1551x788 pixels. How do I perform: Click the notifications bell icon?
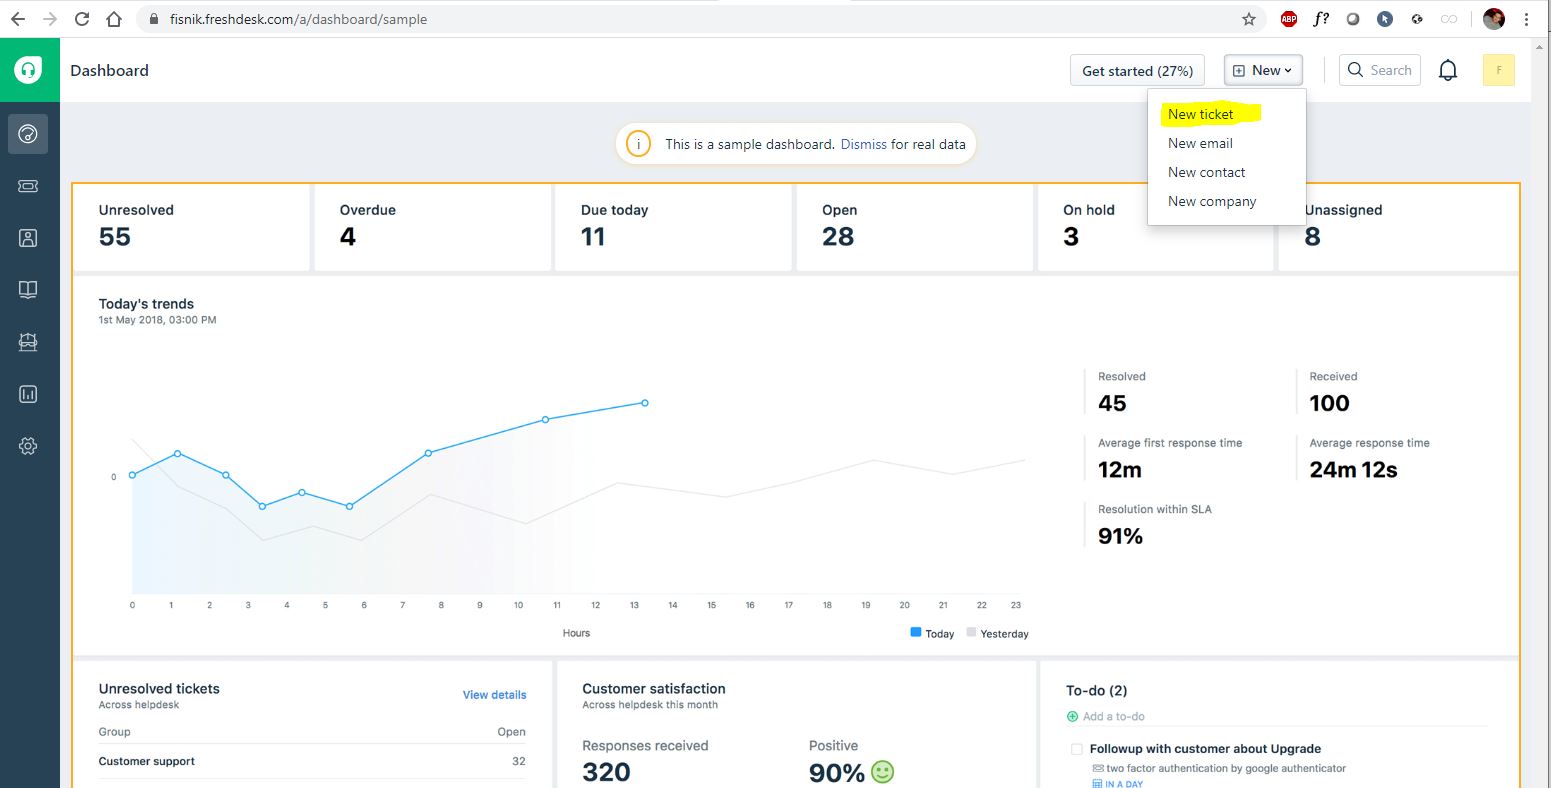(1447, 70)
